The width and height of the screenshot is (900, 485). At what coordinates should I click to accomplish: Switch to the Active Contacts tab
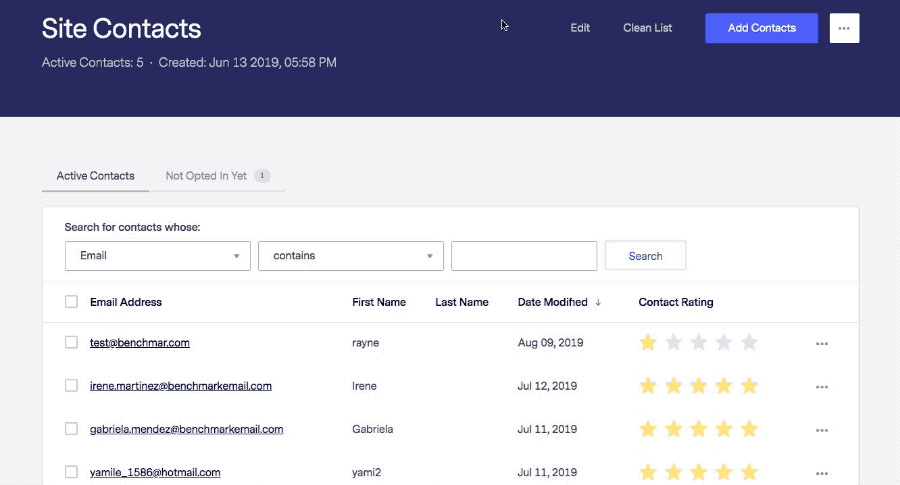click(95, 176)
